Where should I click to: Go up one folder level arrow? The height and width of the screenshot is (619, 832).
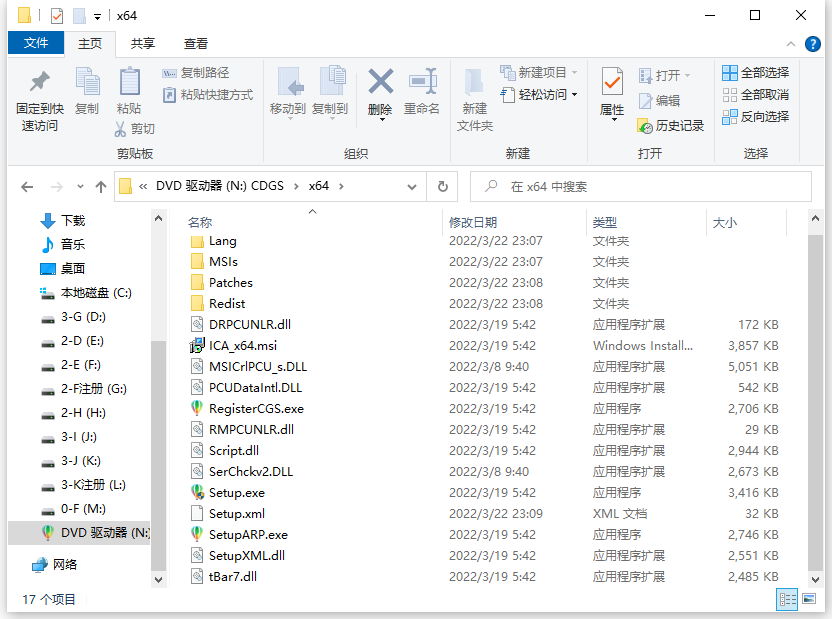click(101, 187)
